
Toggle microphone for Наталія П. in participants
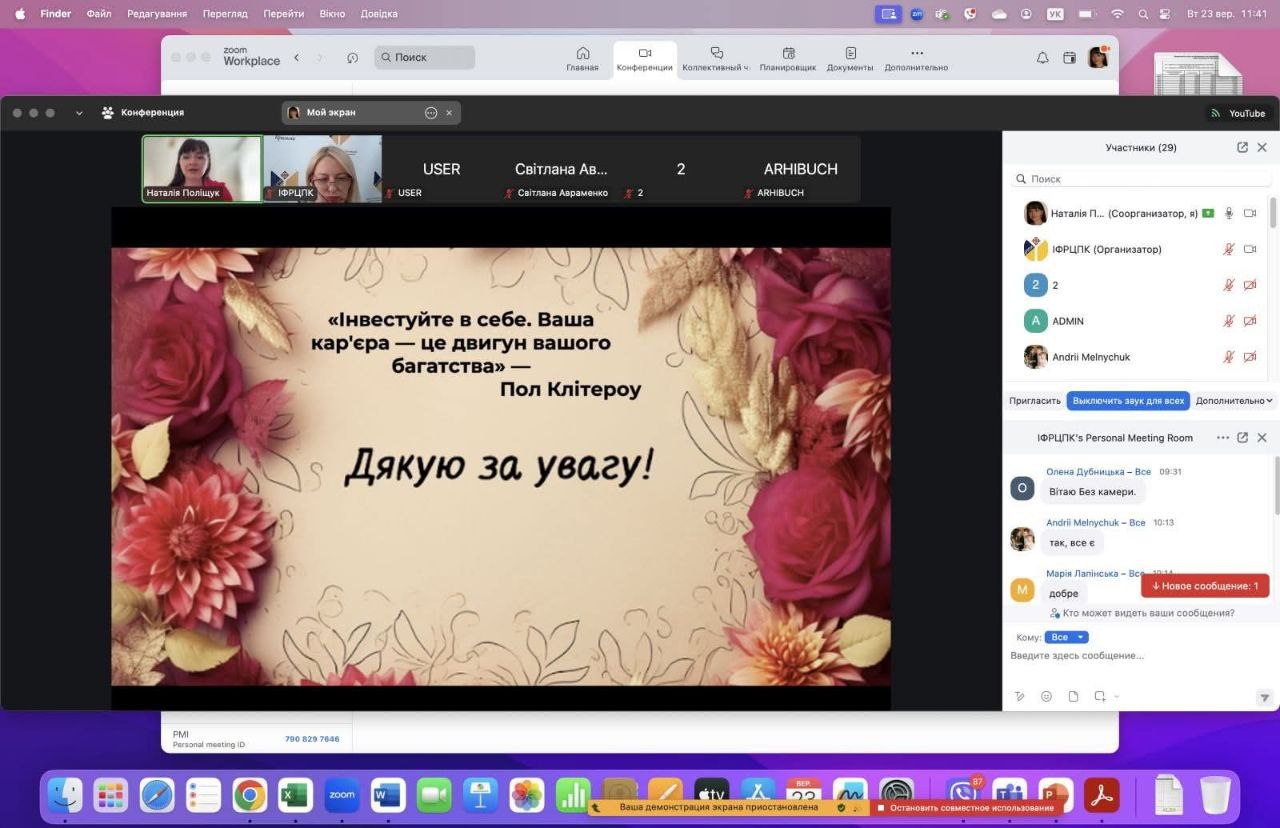1229,213
